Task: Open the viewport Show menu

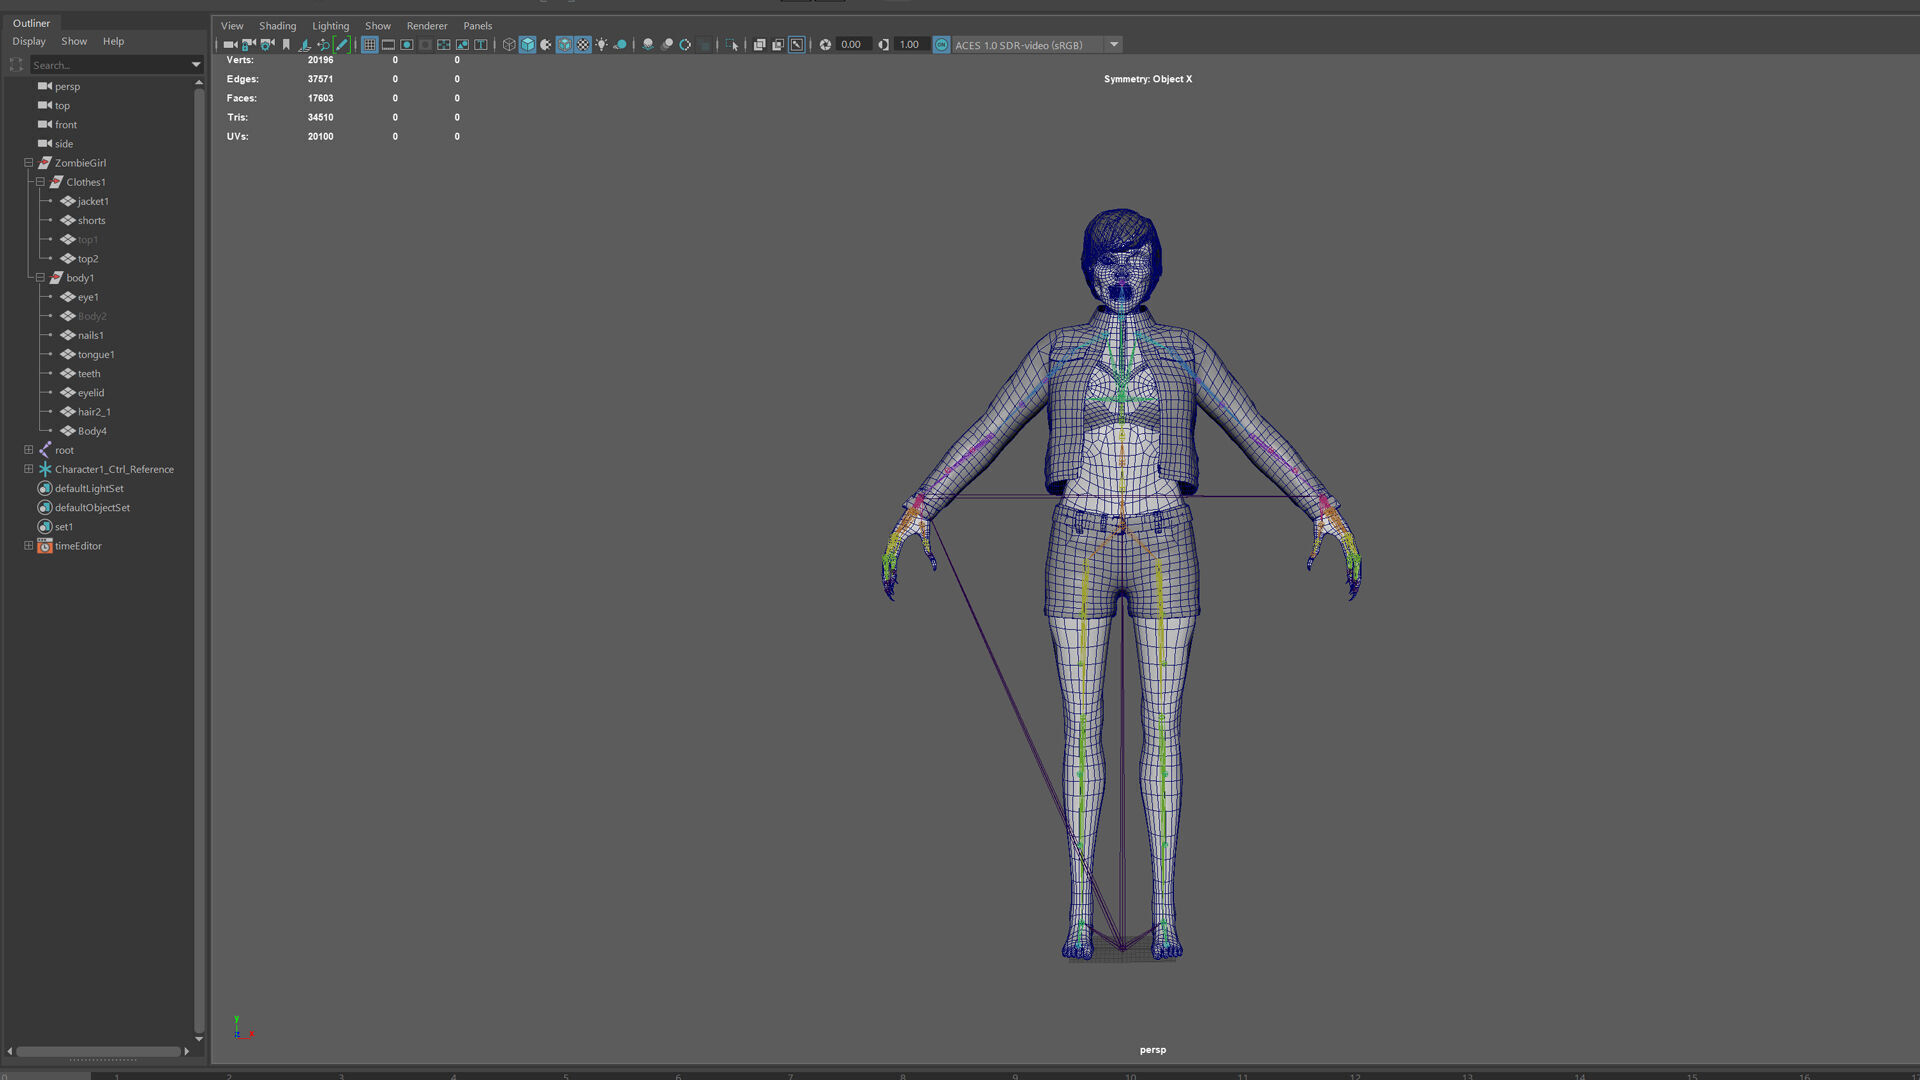Action: pos(378,26)
